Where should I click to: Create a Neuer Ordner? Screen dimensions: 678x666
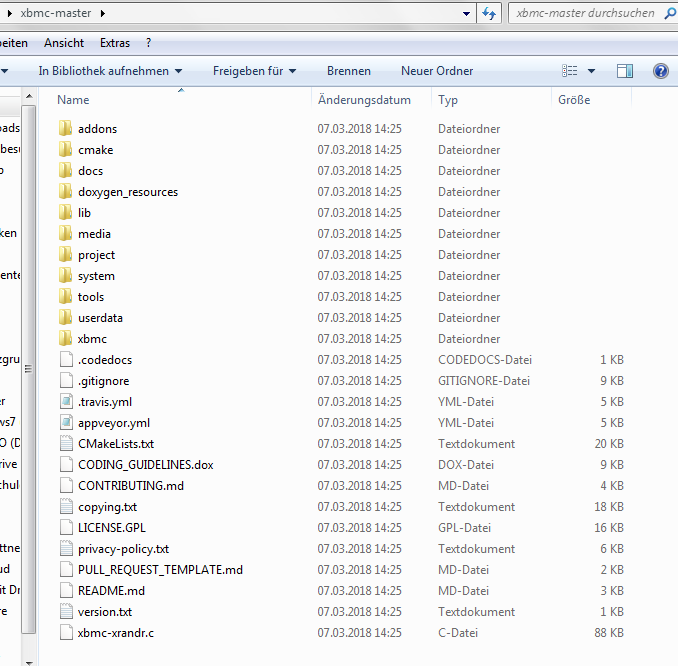pyautogui.click(x=437, y=71)
